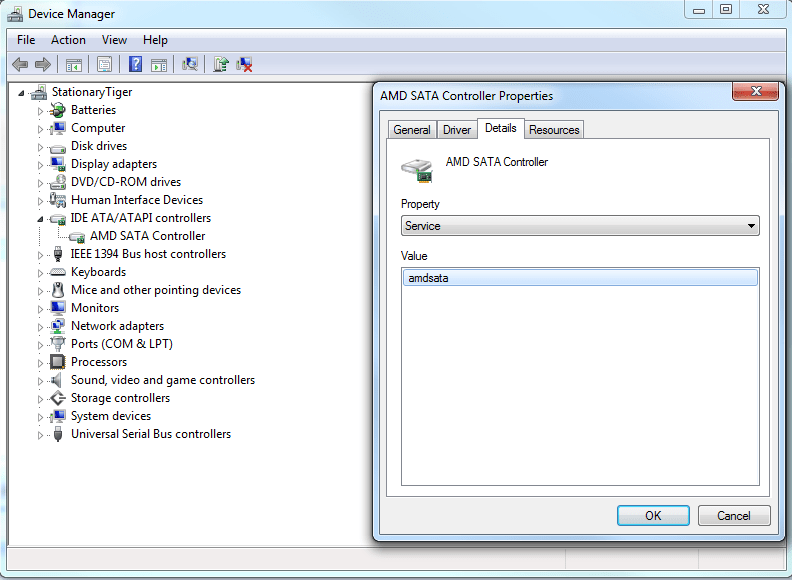Click Show/Hide Console Tree toolbar icon
792x580 pixels.
tap(74, 64)
